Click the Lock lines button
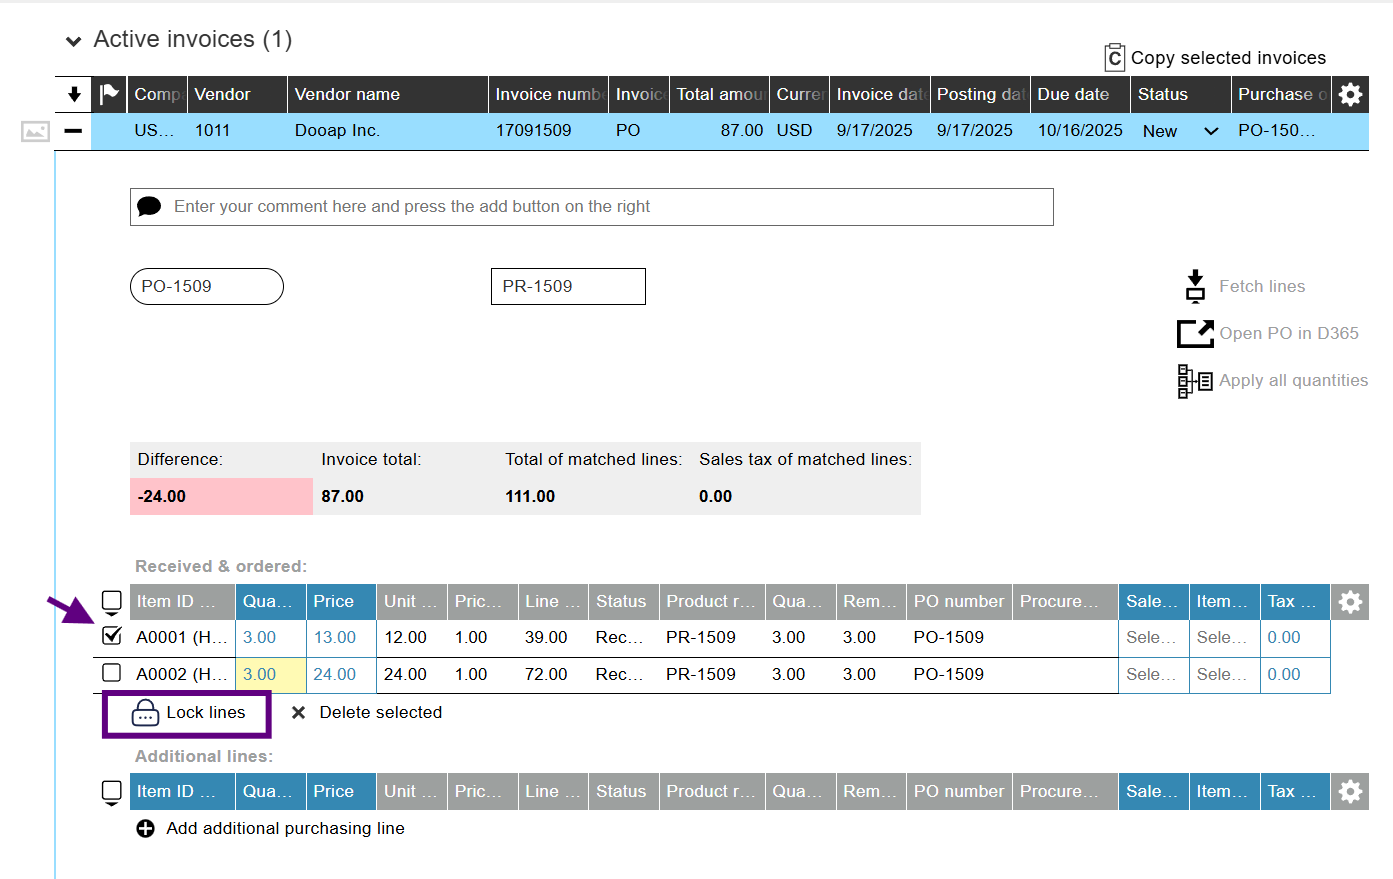1393x879 pixels. 188,713
